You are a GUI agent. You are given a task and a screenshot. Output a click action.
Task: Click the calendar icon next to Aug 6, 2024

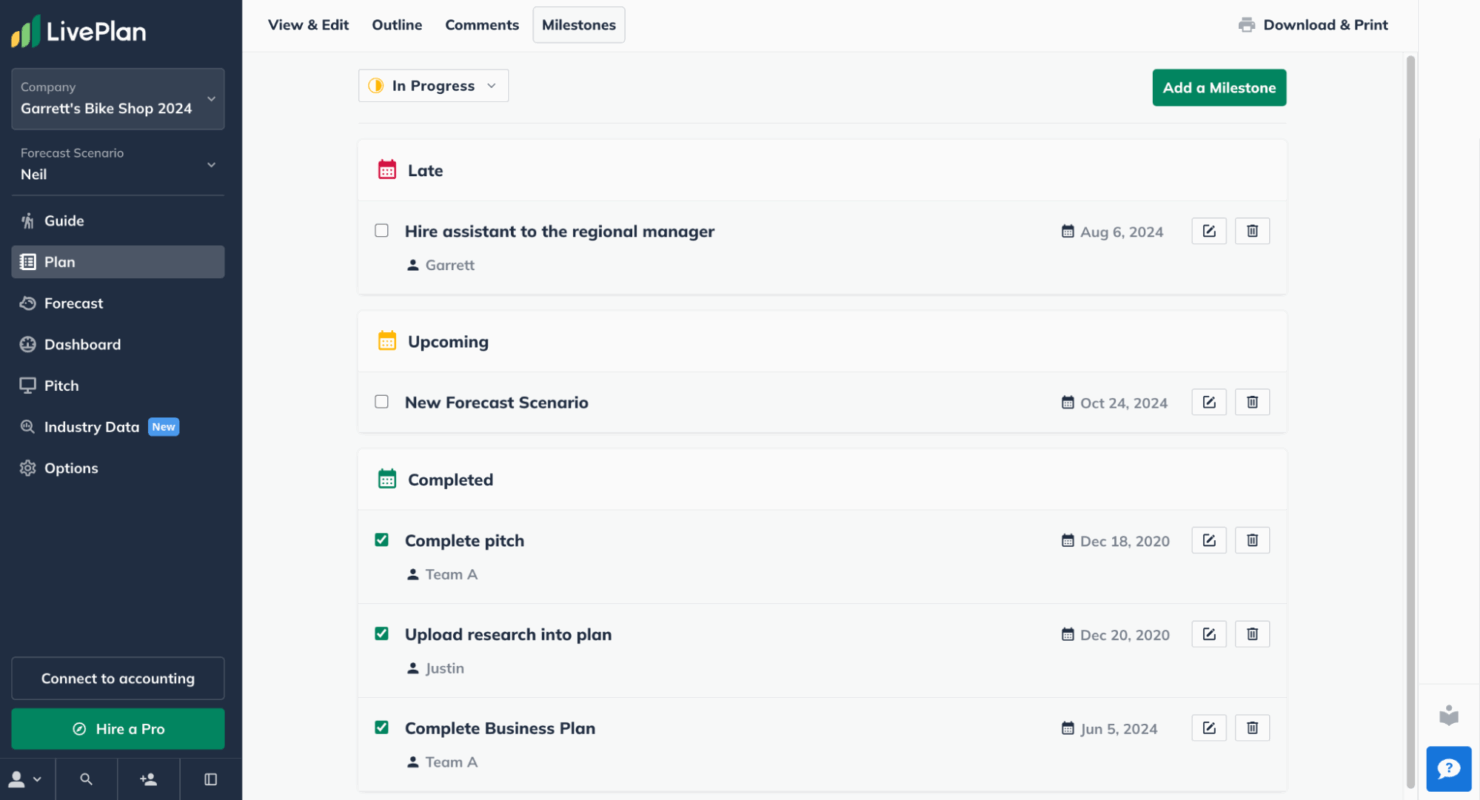pyautogui.click(x=1067, y=232)
